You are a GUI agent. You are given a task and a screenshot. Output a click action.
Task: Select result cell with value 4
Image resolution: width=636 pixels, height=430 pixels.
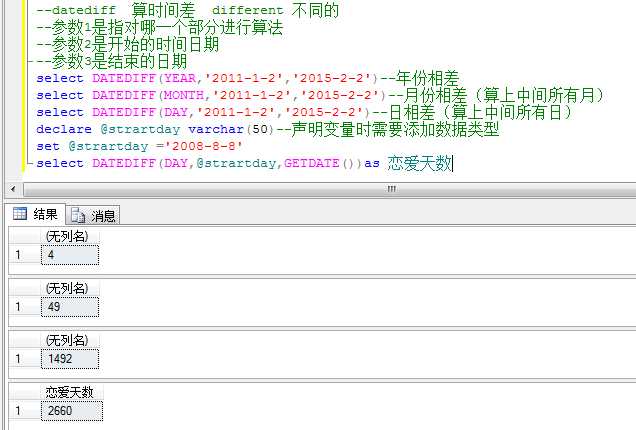(x=70, y=255)
